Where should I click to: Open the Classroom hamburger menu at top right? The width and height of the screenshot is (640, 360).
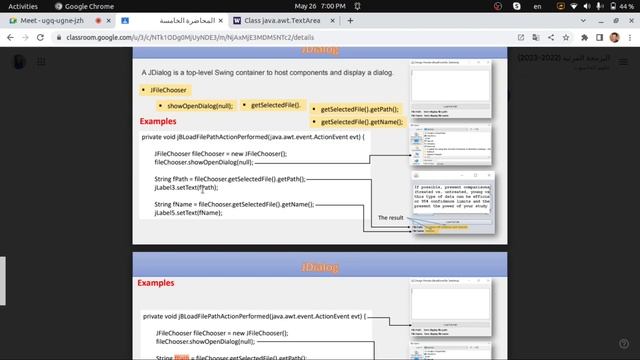pos(623,62)
